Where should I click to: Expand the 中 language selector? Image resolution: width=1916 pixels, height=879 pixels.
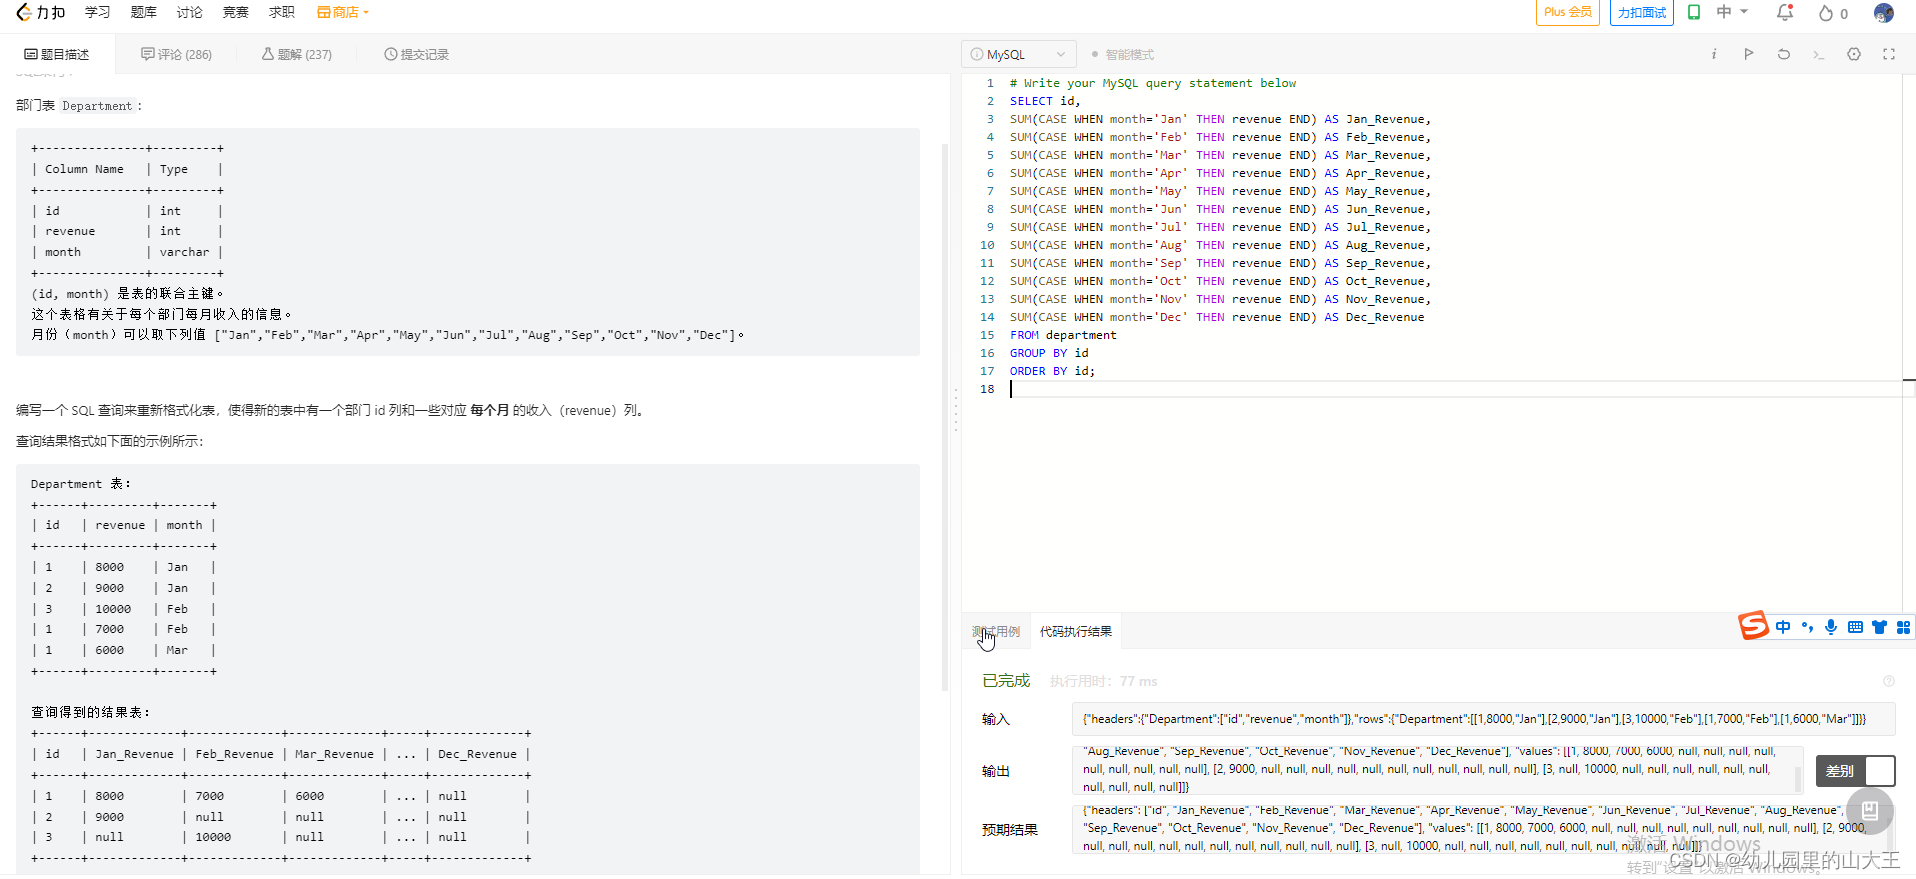pos(1732,13)
